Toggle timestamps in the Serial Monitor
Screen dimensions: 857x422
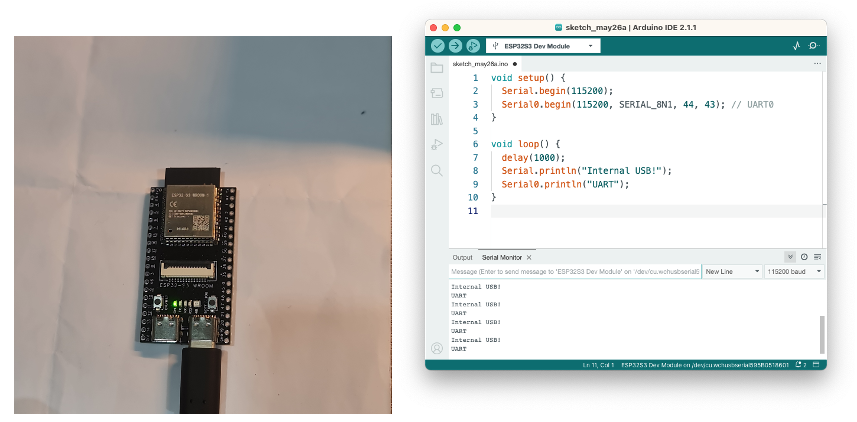[x=804, y=257]
